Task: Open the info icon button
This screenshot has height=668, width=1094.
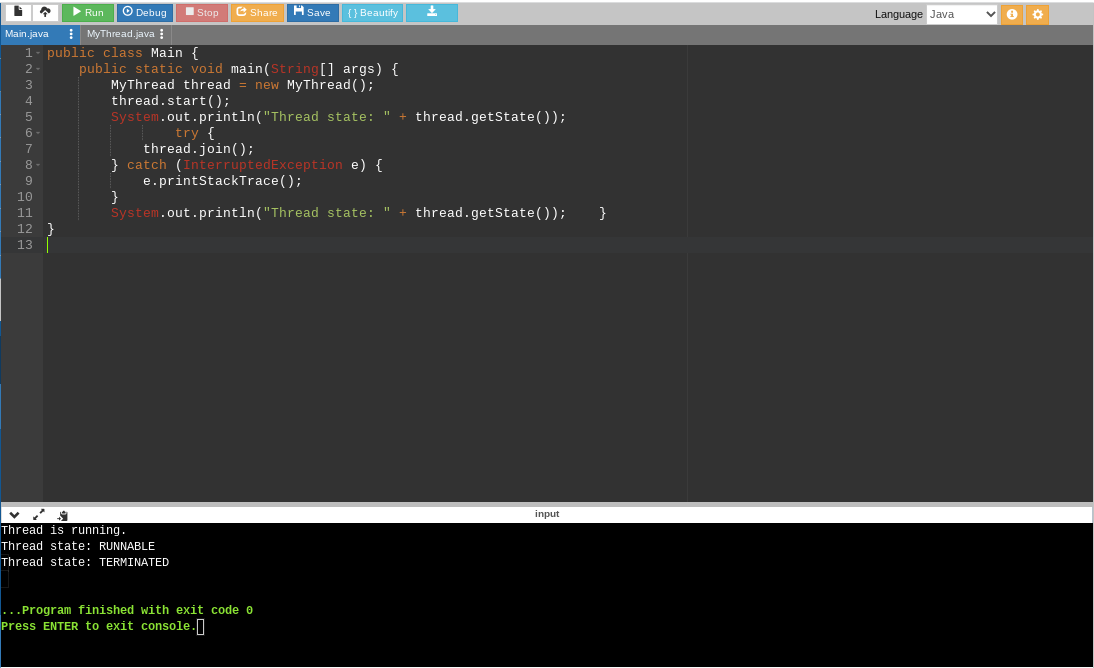Action: [x=1012, y=14]
